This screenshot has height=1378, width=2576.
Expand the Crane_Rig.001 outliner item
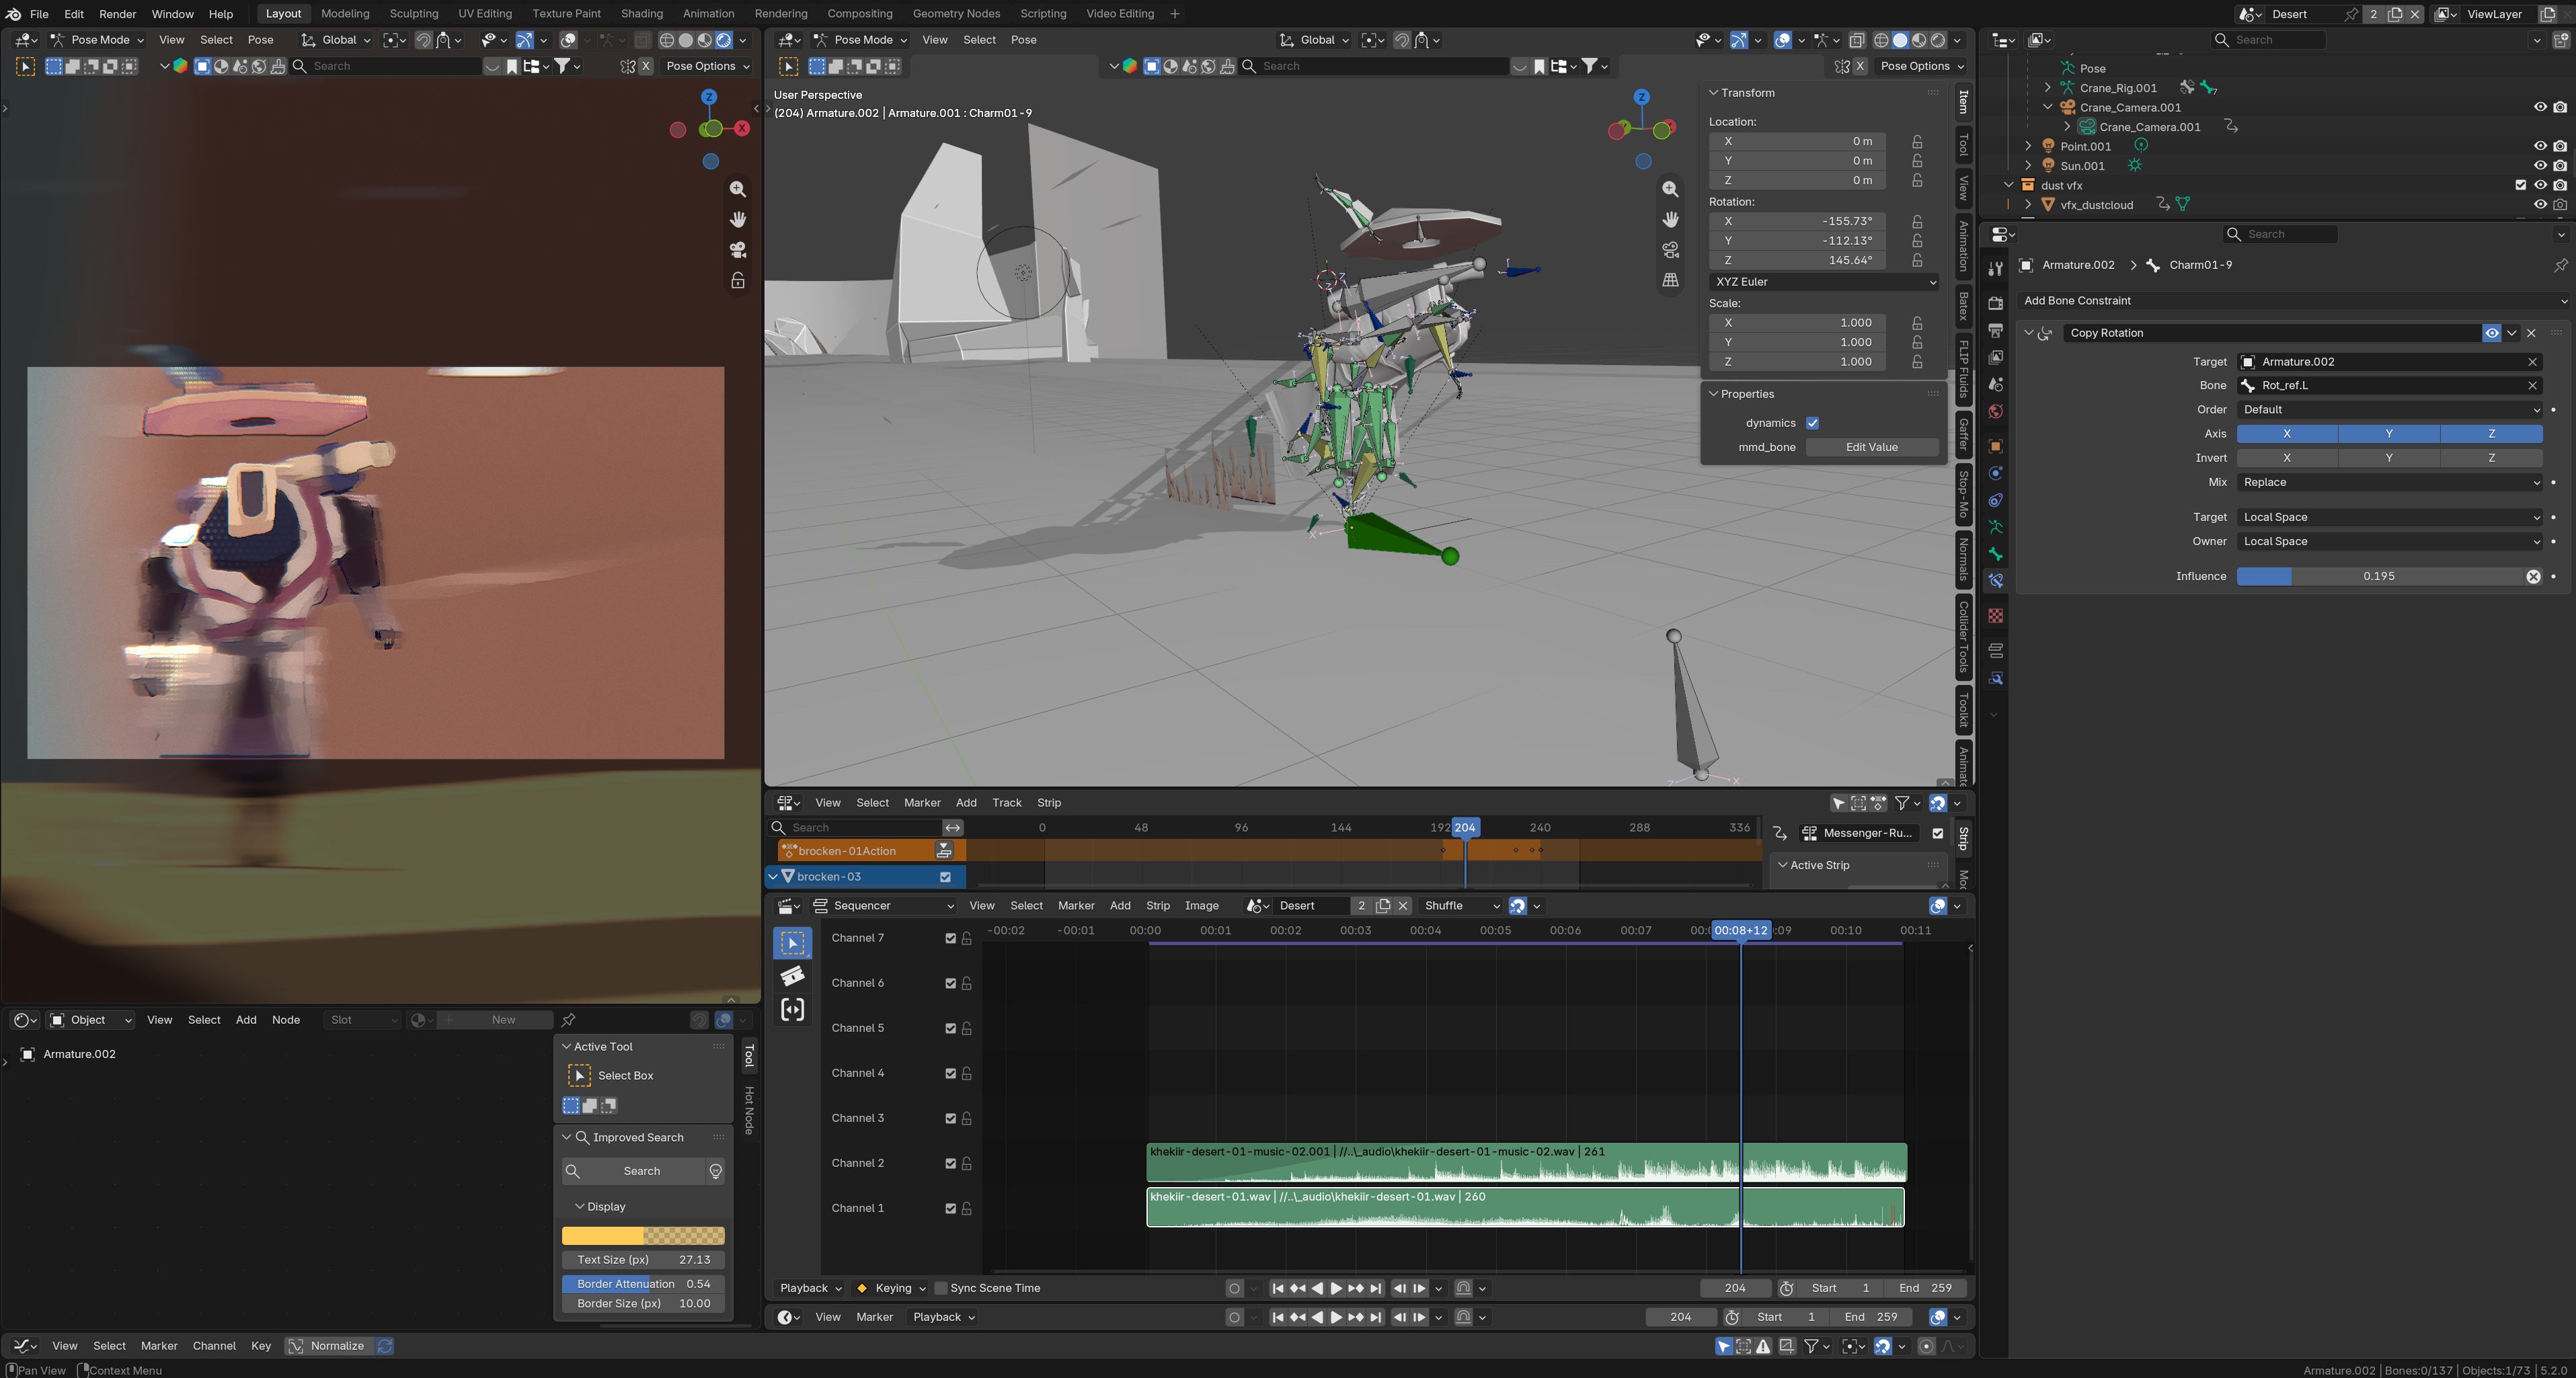(2047, 88)
